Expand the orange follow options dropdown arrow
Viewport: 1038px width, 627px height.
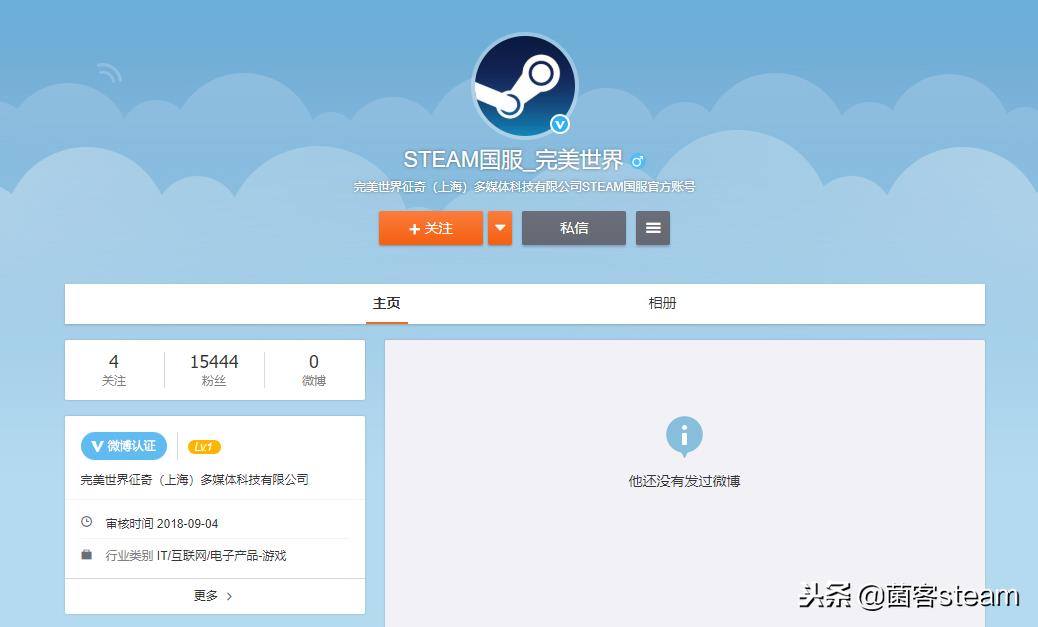point(500,228)
